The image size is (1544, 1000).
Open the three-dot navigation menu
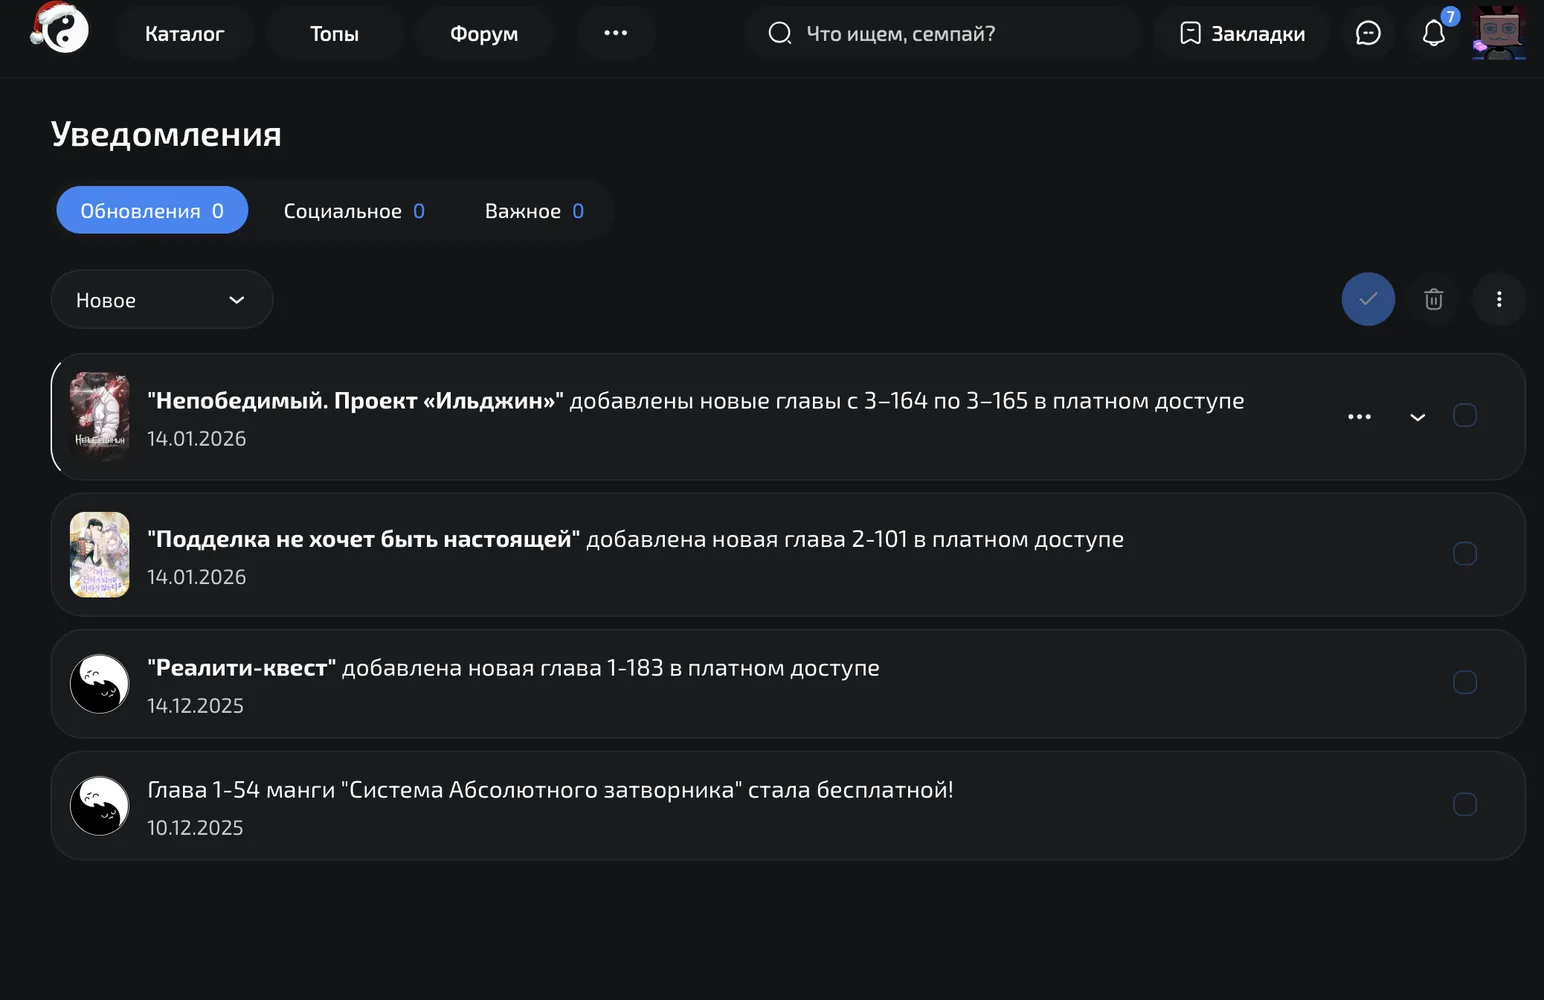pyautogui.click(x=616, y=33)
